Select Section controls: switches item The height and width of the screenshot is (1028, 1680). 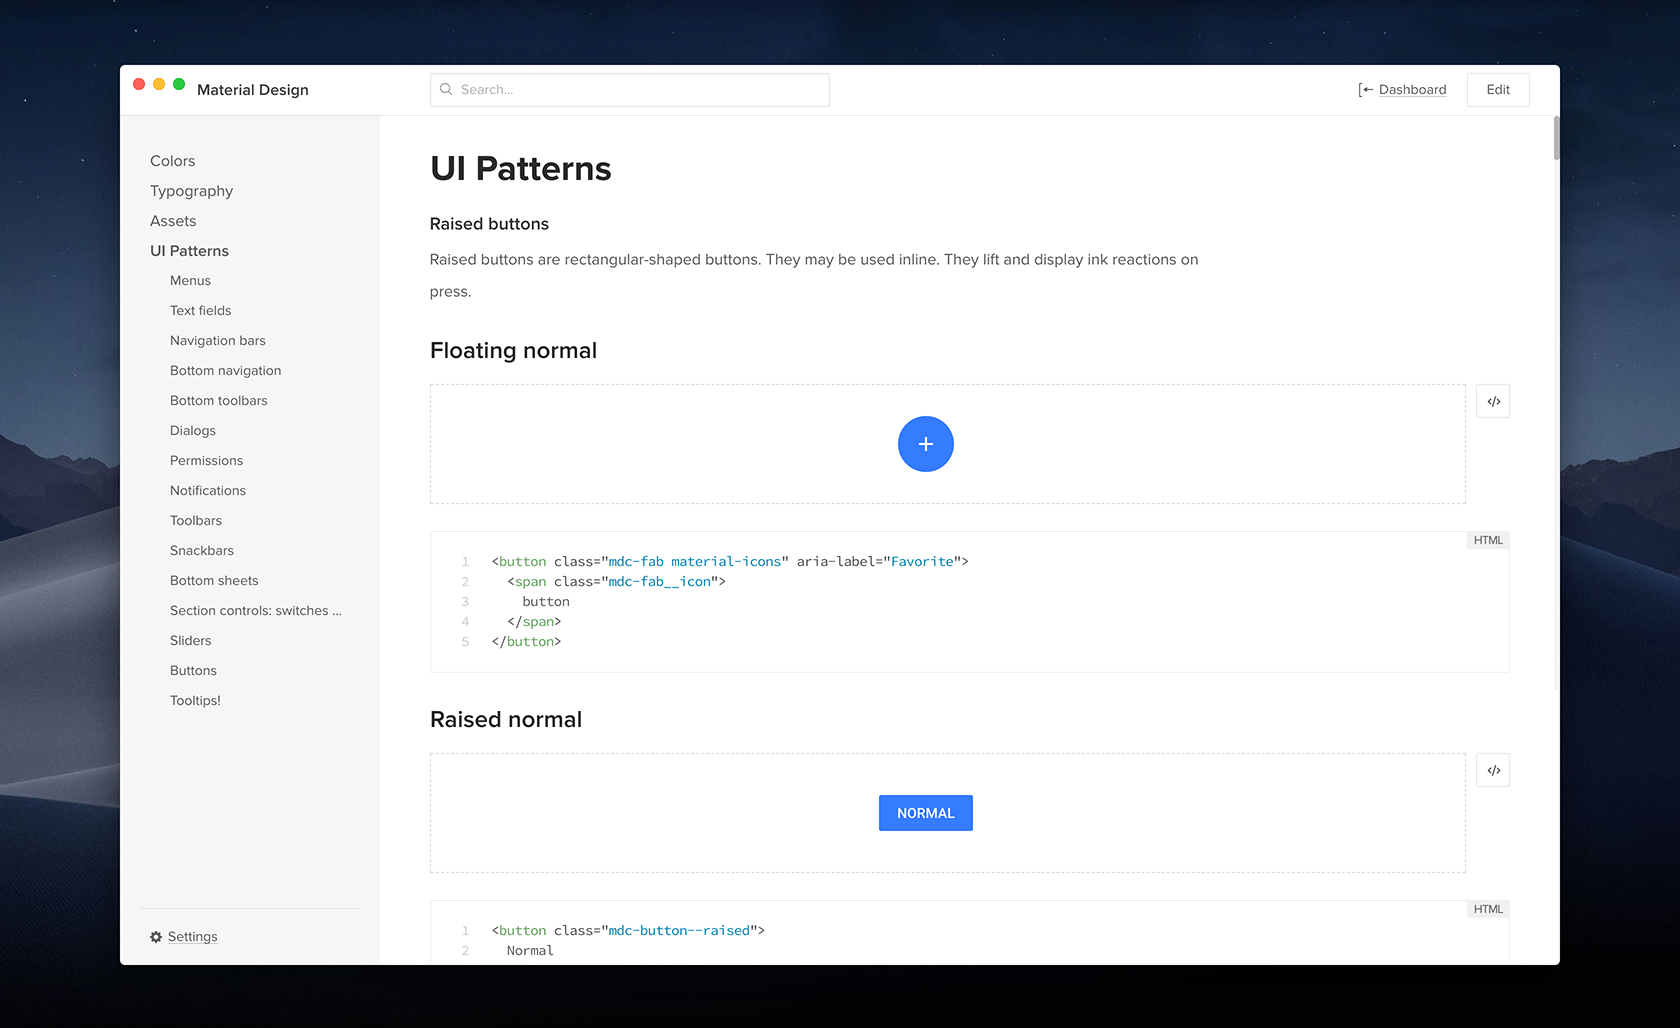pos(255,611)
